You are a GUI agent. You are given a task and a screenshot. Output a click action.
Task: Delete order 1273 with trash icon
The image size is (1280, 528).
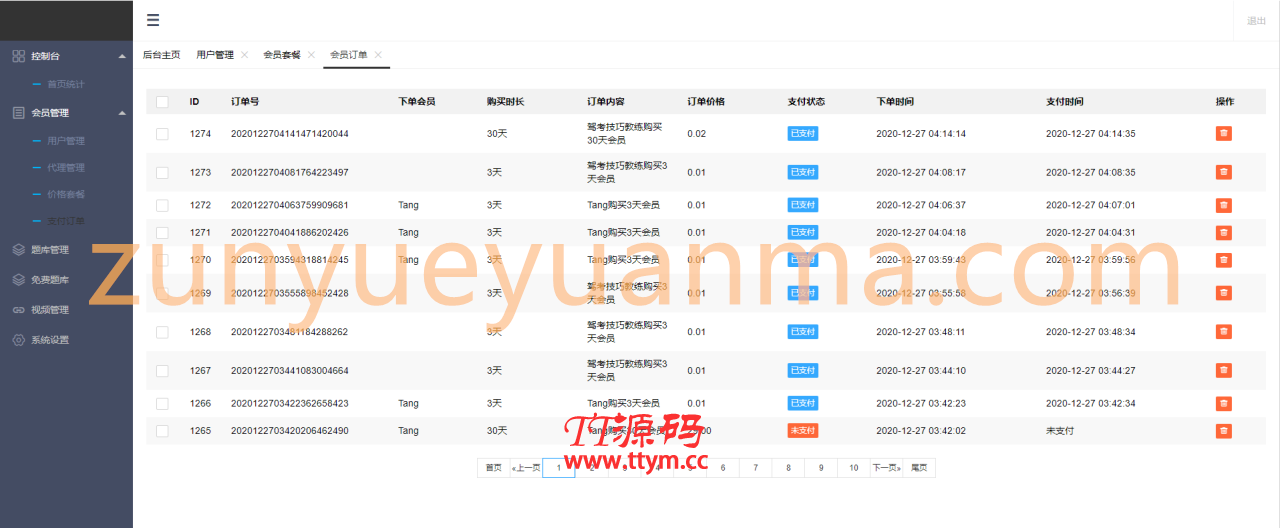(1224, 172)
